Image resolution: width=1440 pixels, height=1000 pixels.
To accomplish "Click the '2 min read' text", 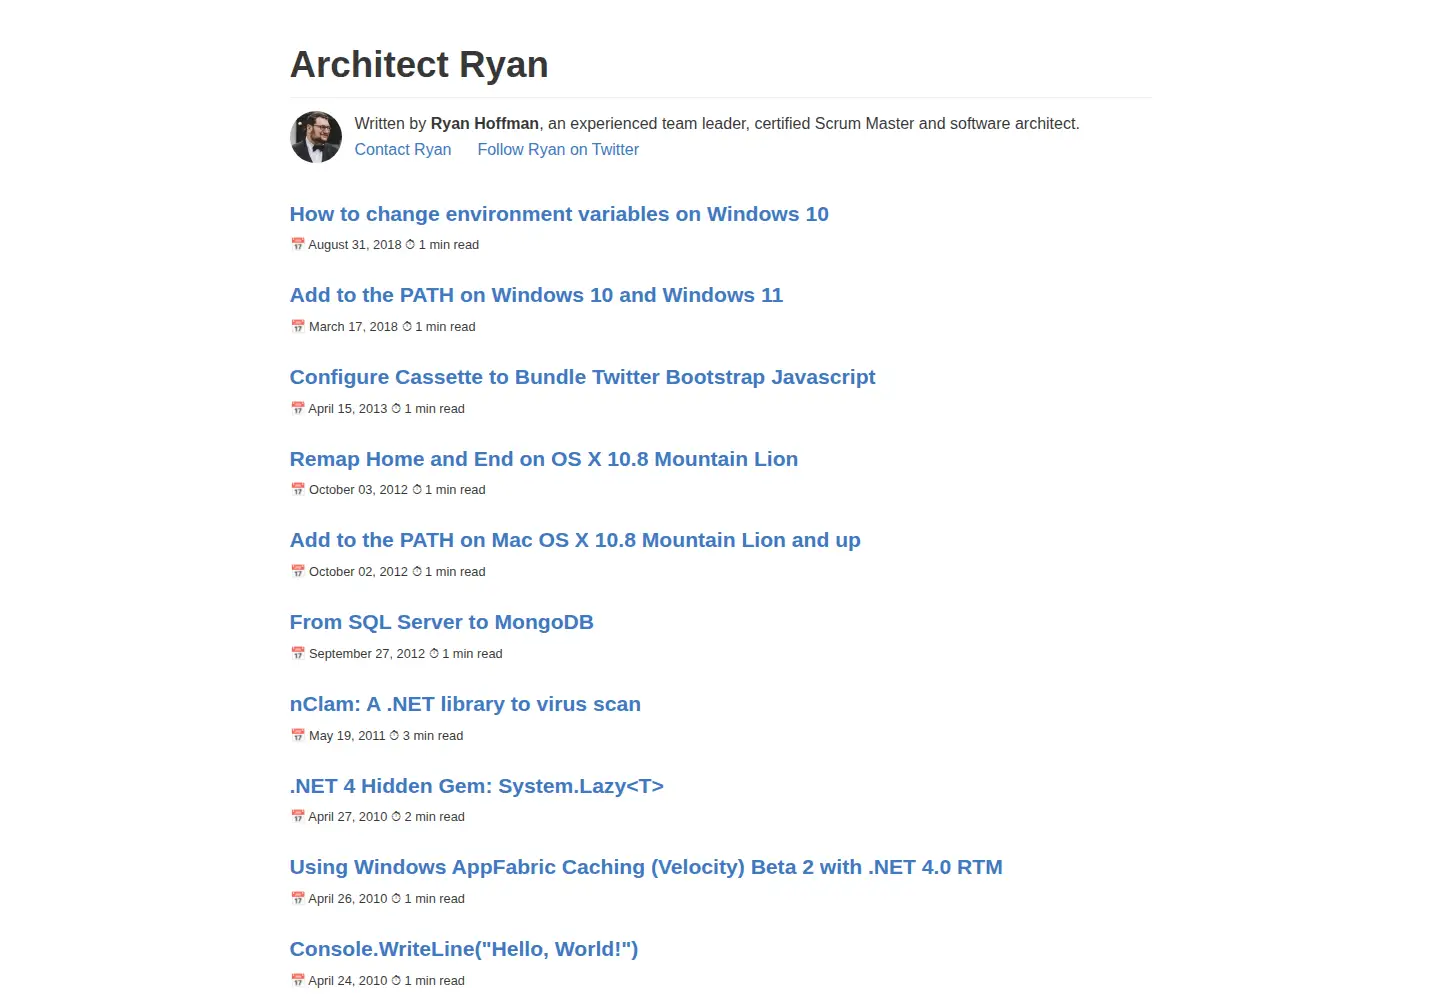I will click(435, 817).
